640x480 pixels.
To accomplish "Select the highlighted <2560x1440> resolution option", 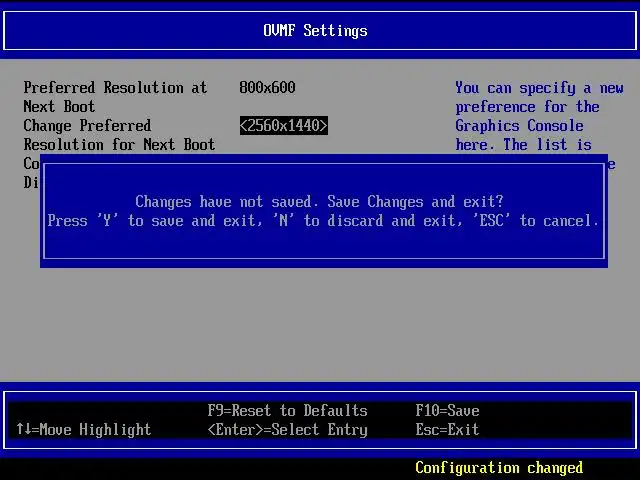I will (x=284, y=125).
